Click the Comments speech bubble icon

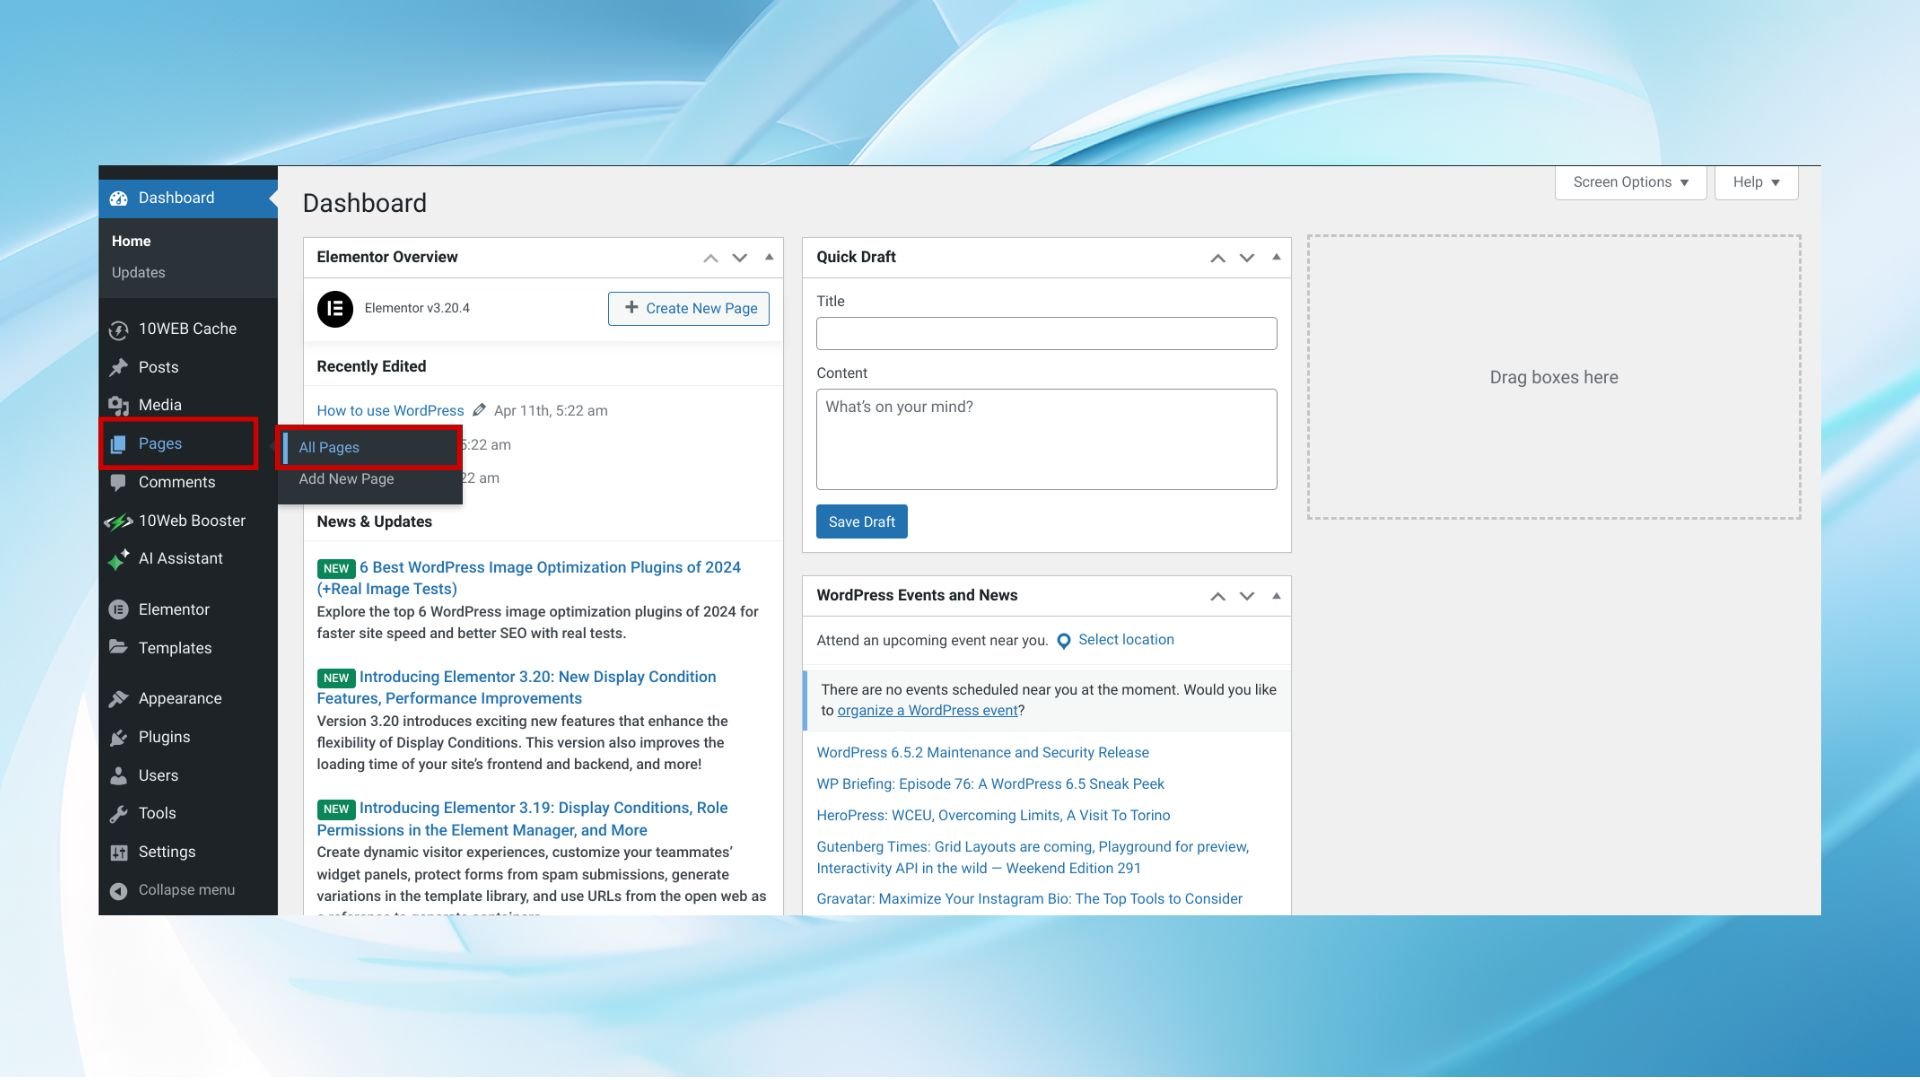[119, 482]
